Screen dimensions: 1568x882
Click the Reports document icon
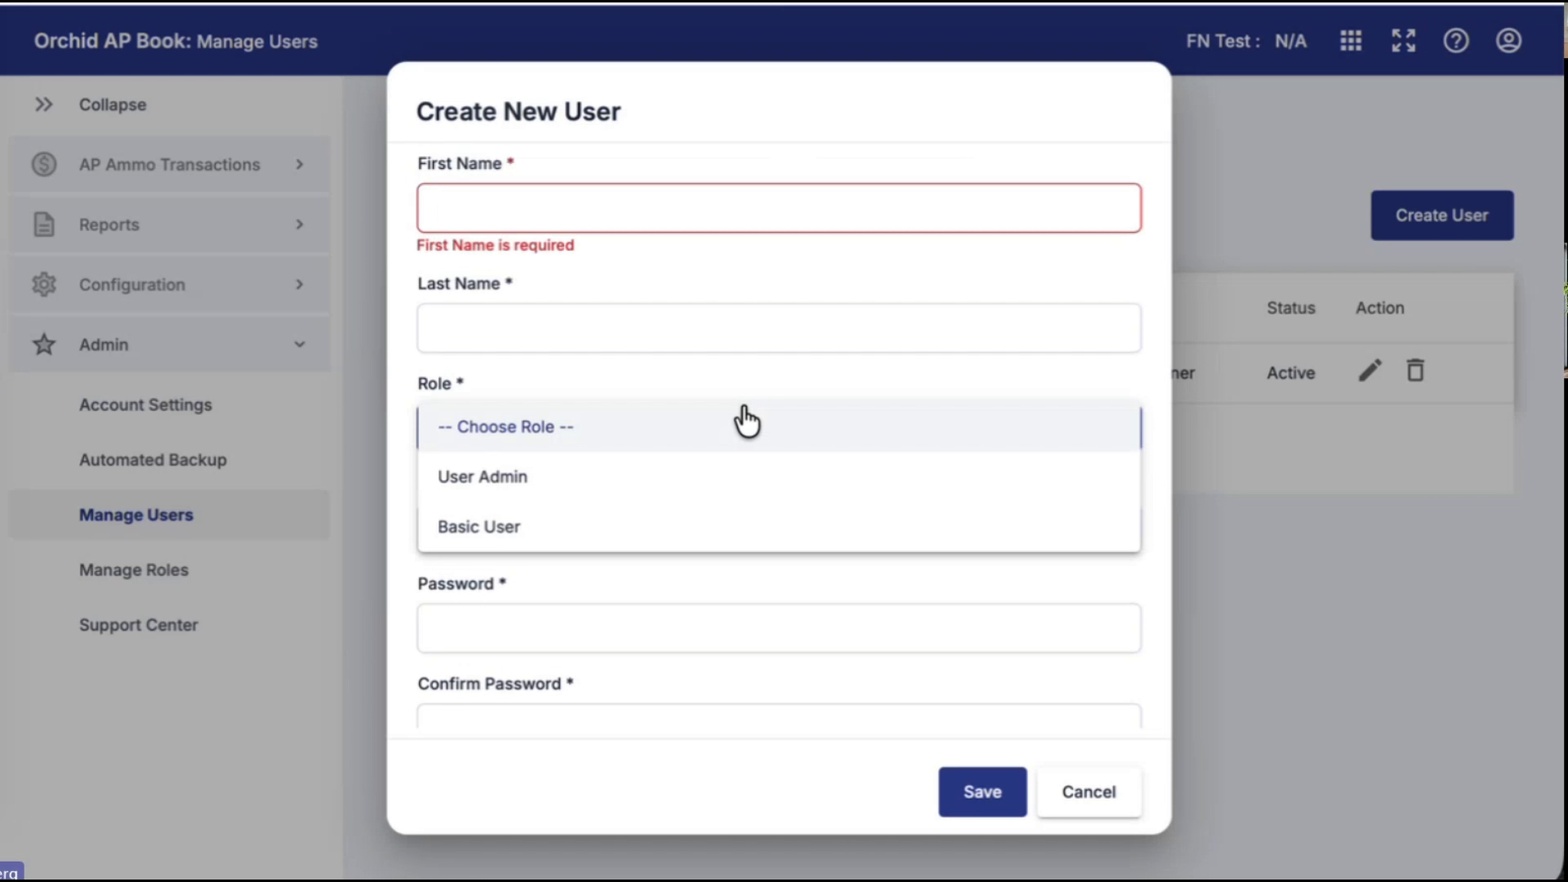click(44, 224)
